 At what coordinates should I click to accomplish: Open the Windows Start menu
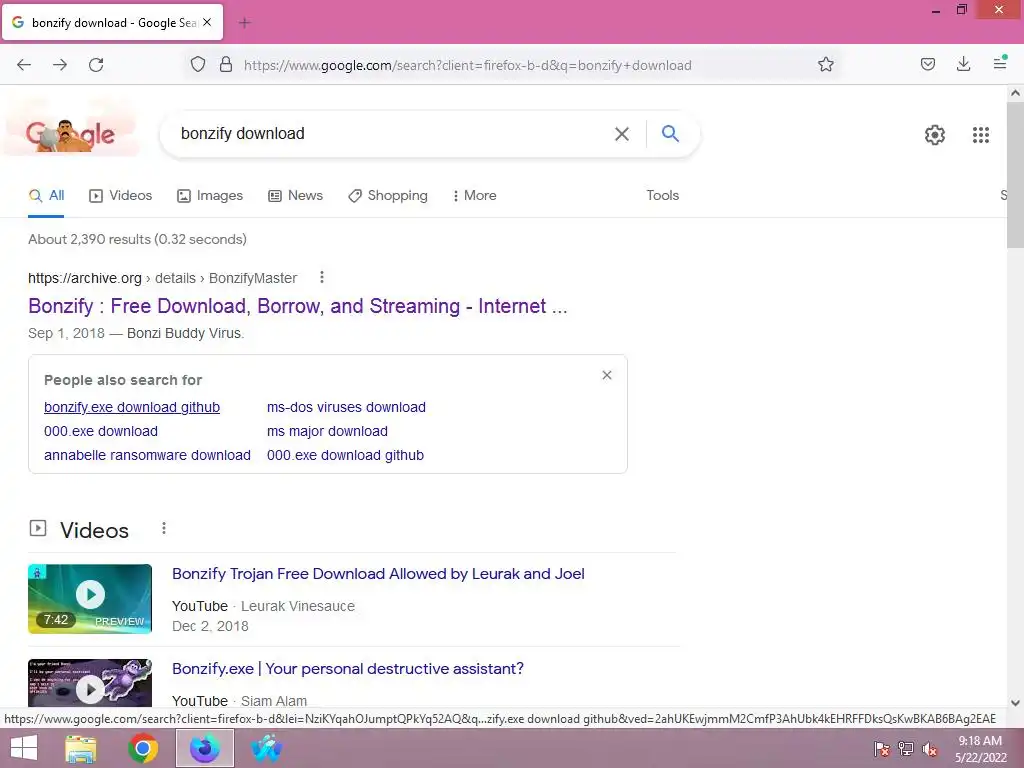pyautogui.click(x=24, y=748)
